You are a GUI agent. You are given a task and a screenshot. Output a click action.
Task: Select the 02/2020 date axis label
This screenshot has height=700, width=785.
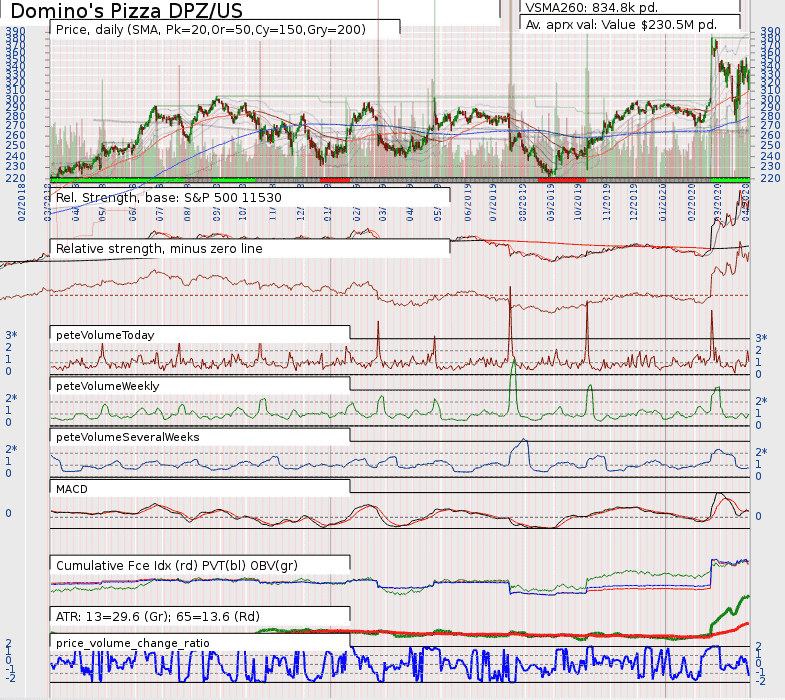(691, 202)
